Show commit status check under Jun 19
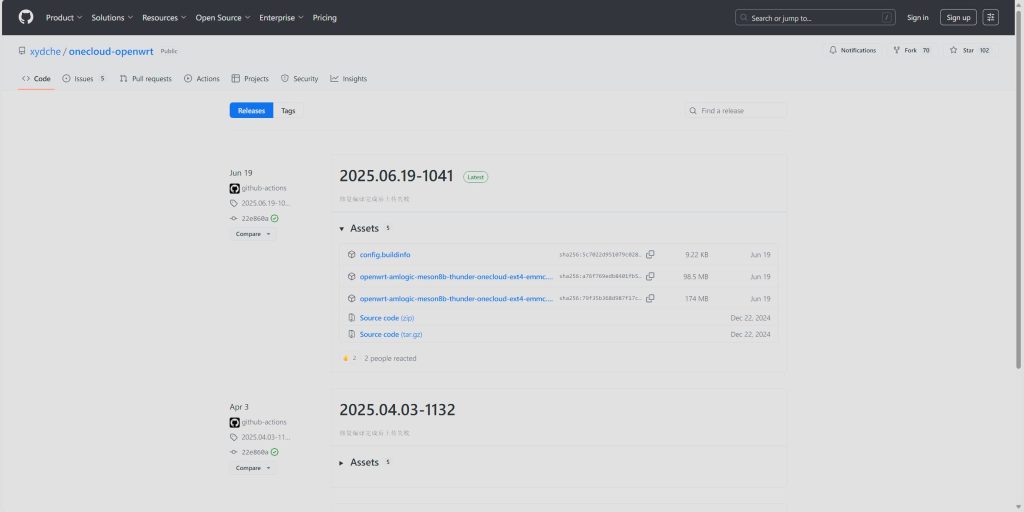This screenshot has width=1024, height=512. [274, 218]
